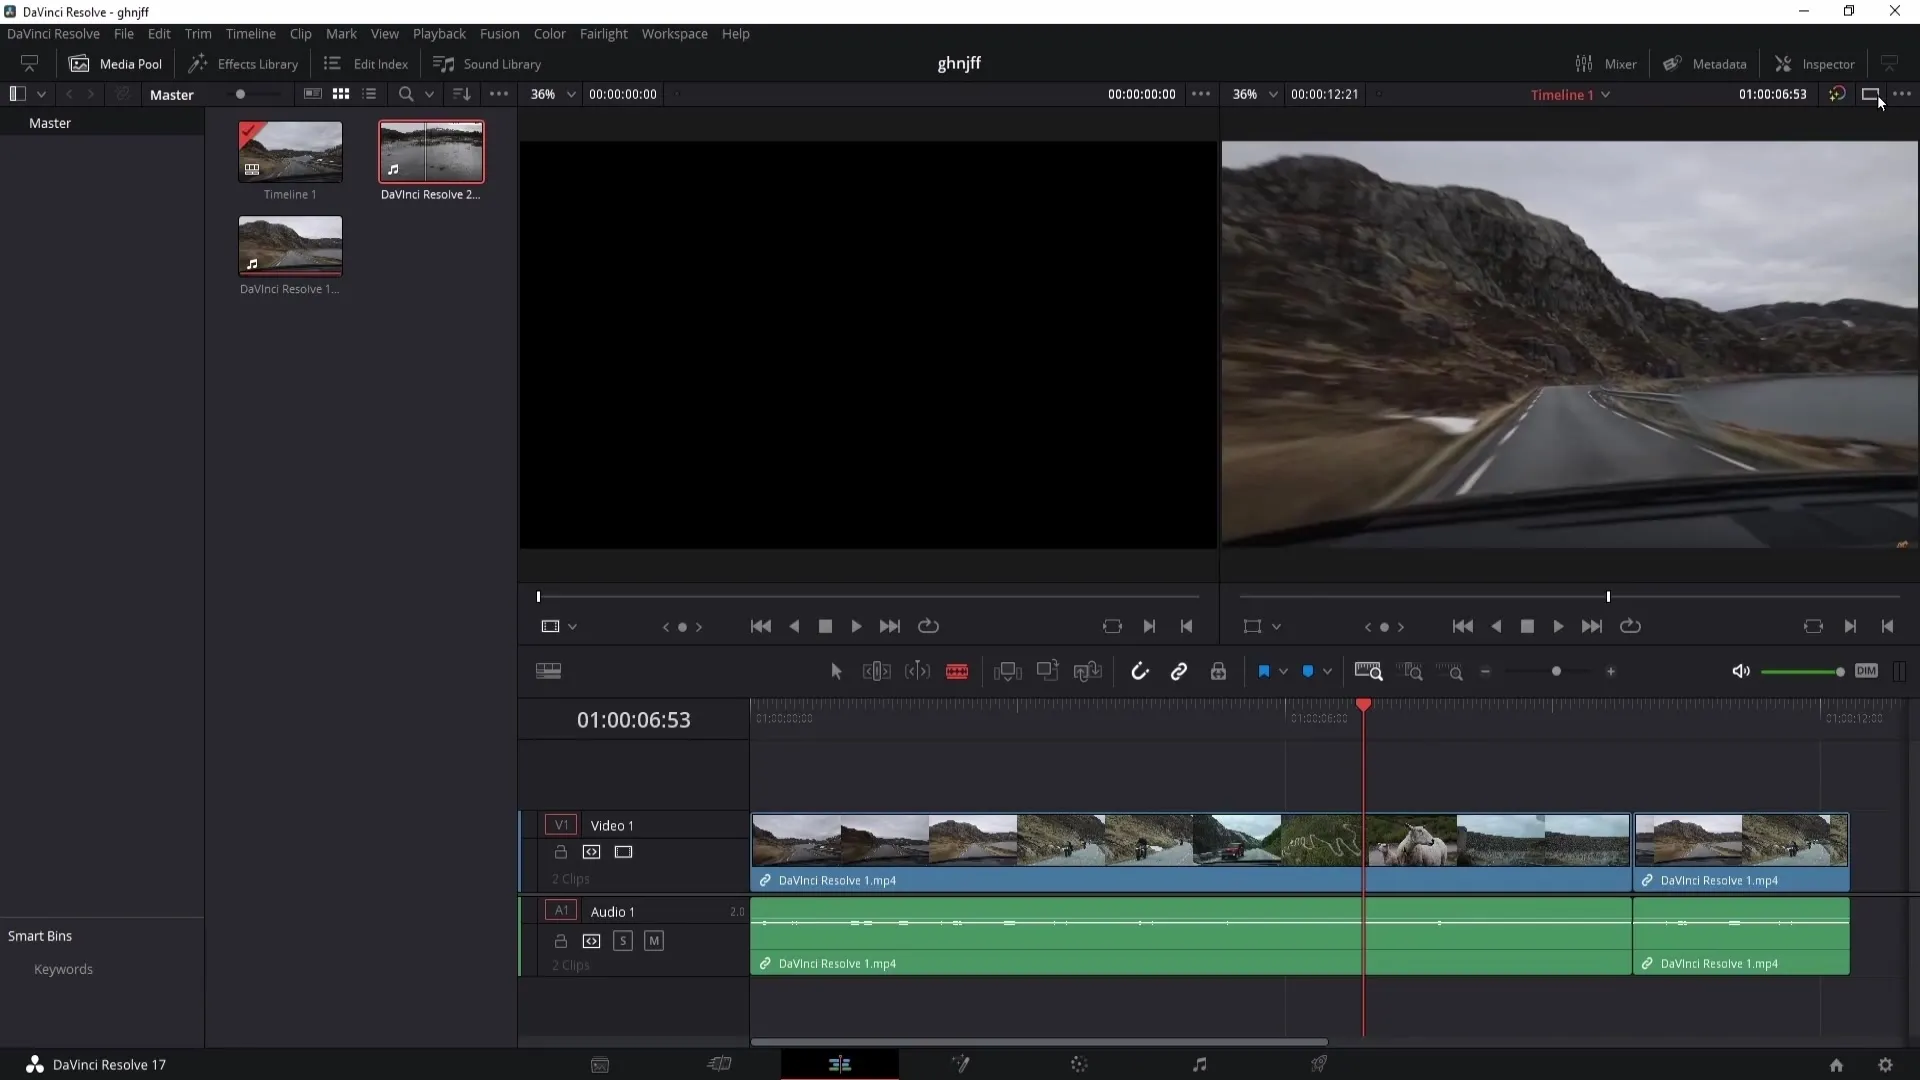The height and width of the screenshot is (1080, 1920).
Task: Click the Sound Library button
Action: pyautogui.click(x=488, y=63)
